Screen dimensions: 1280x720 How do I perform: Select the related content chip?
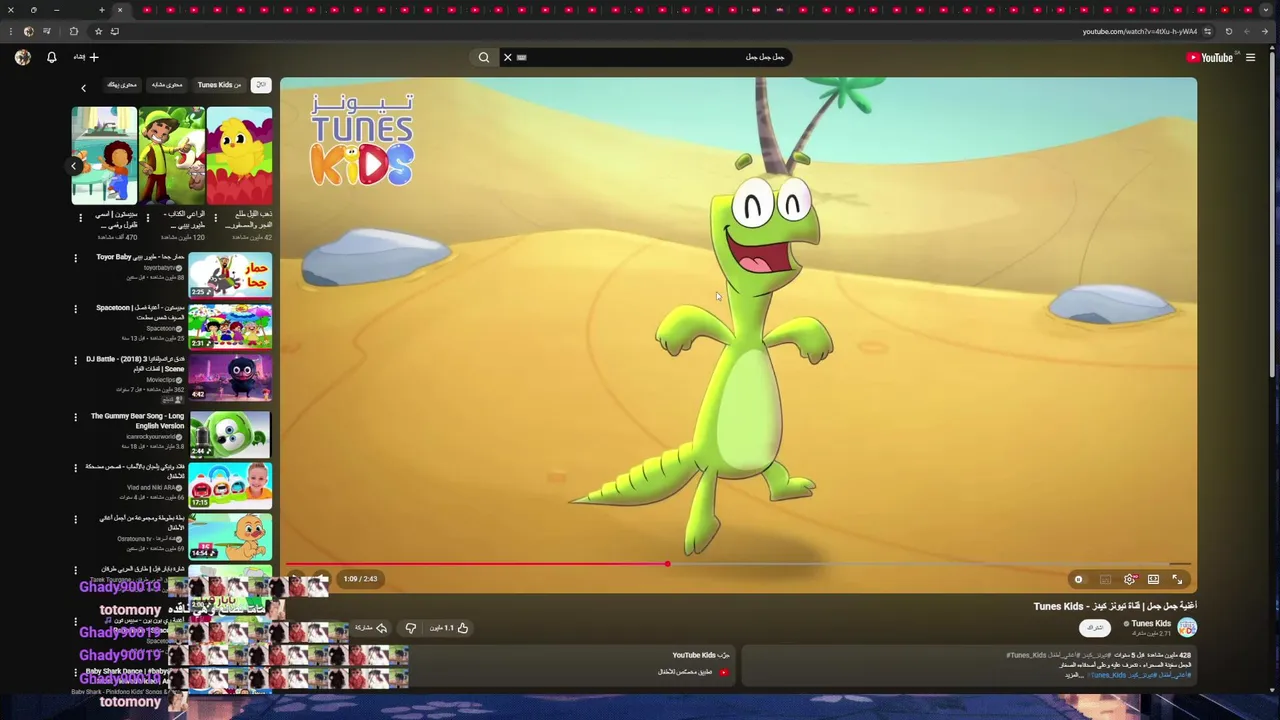click(167, 85)
